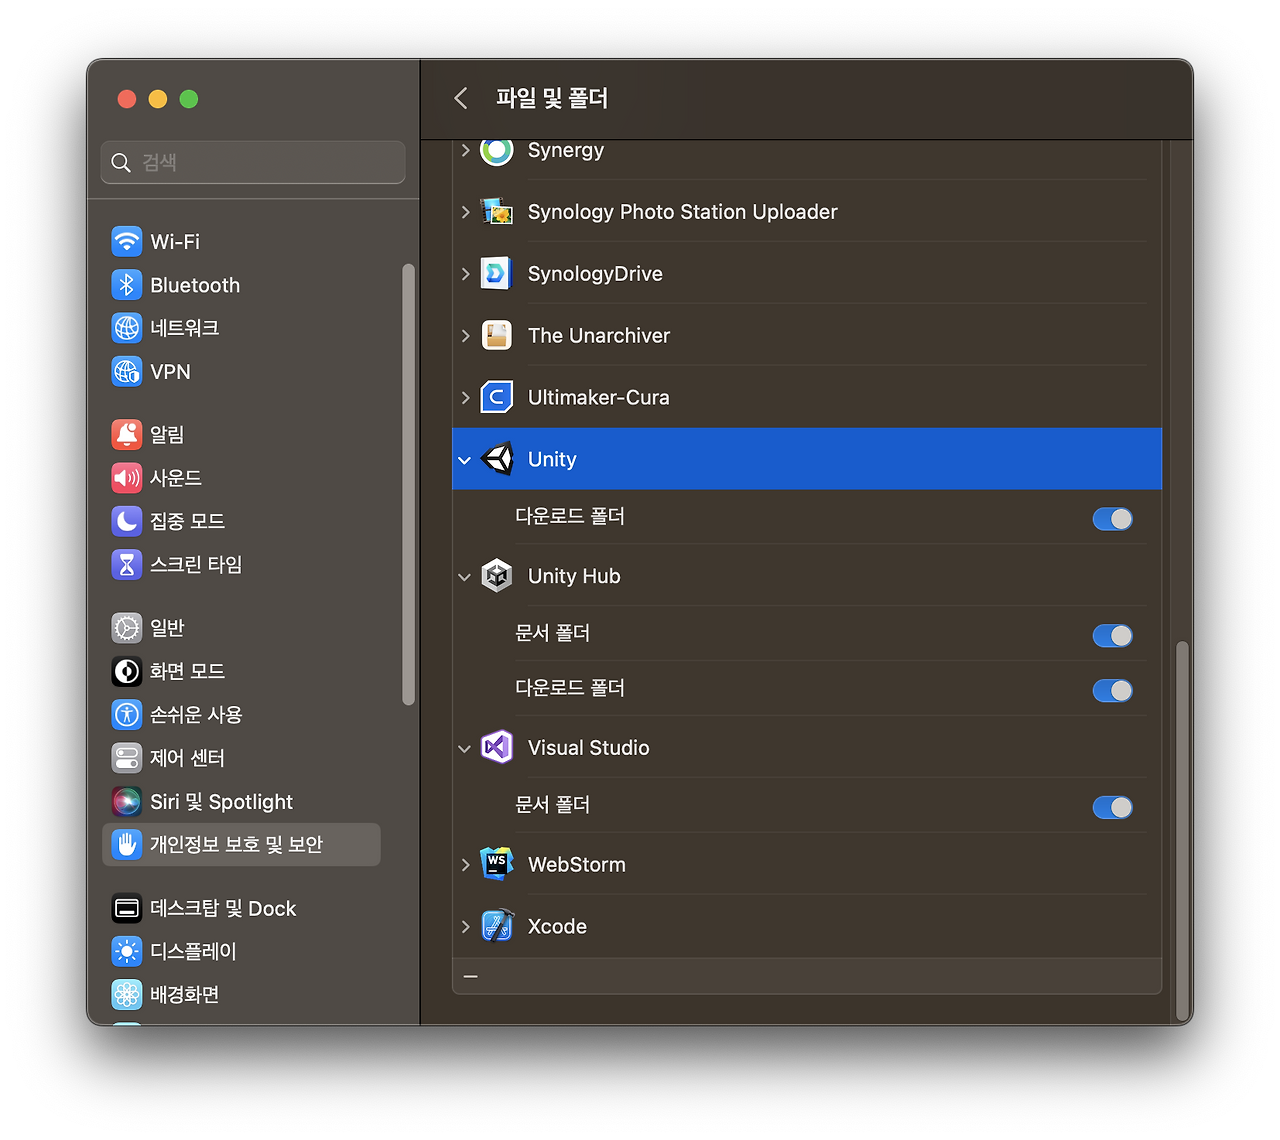
Task: Go back from 파일 및 폴더
Action: [x=461, y=98]
